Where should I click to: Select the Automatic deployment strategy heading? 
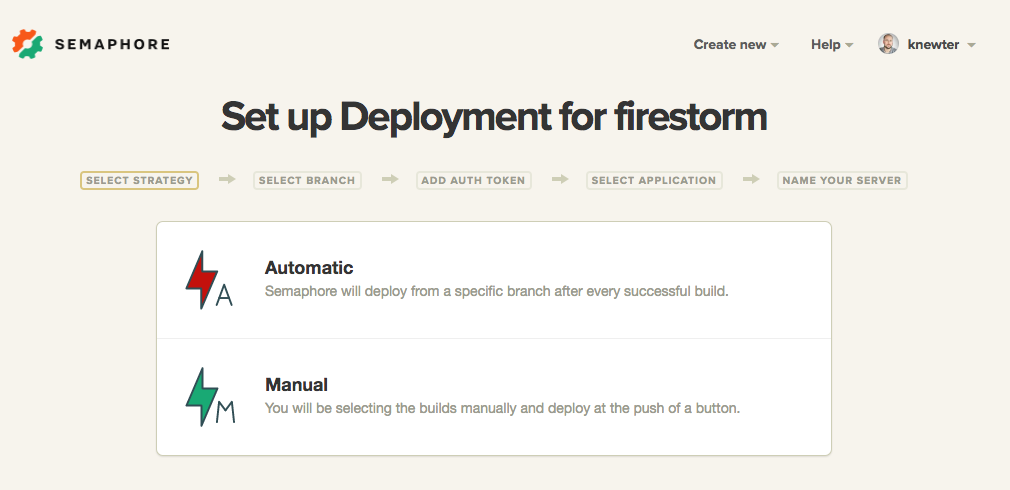coord(309,267)
